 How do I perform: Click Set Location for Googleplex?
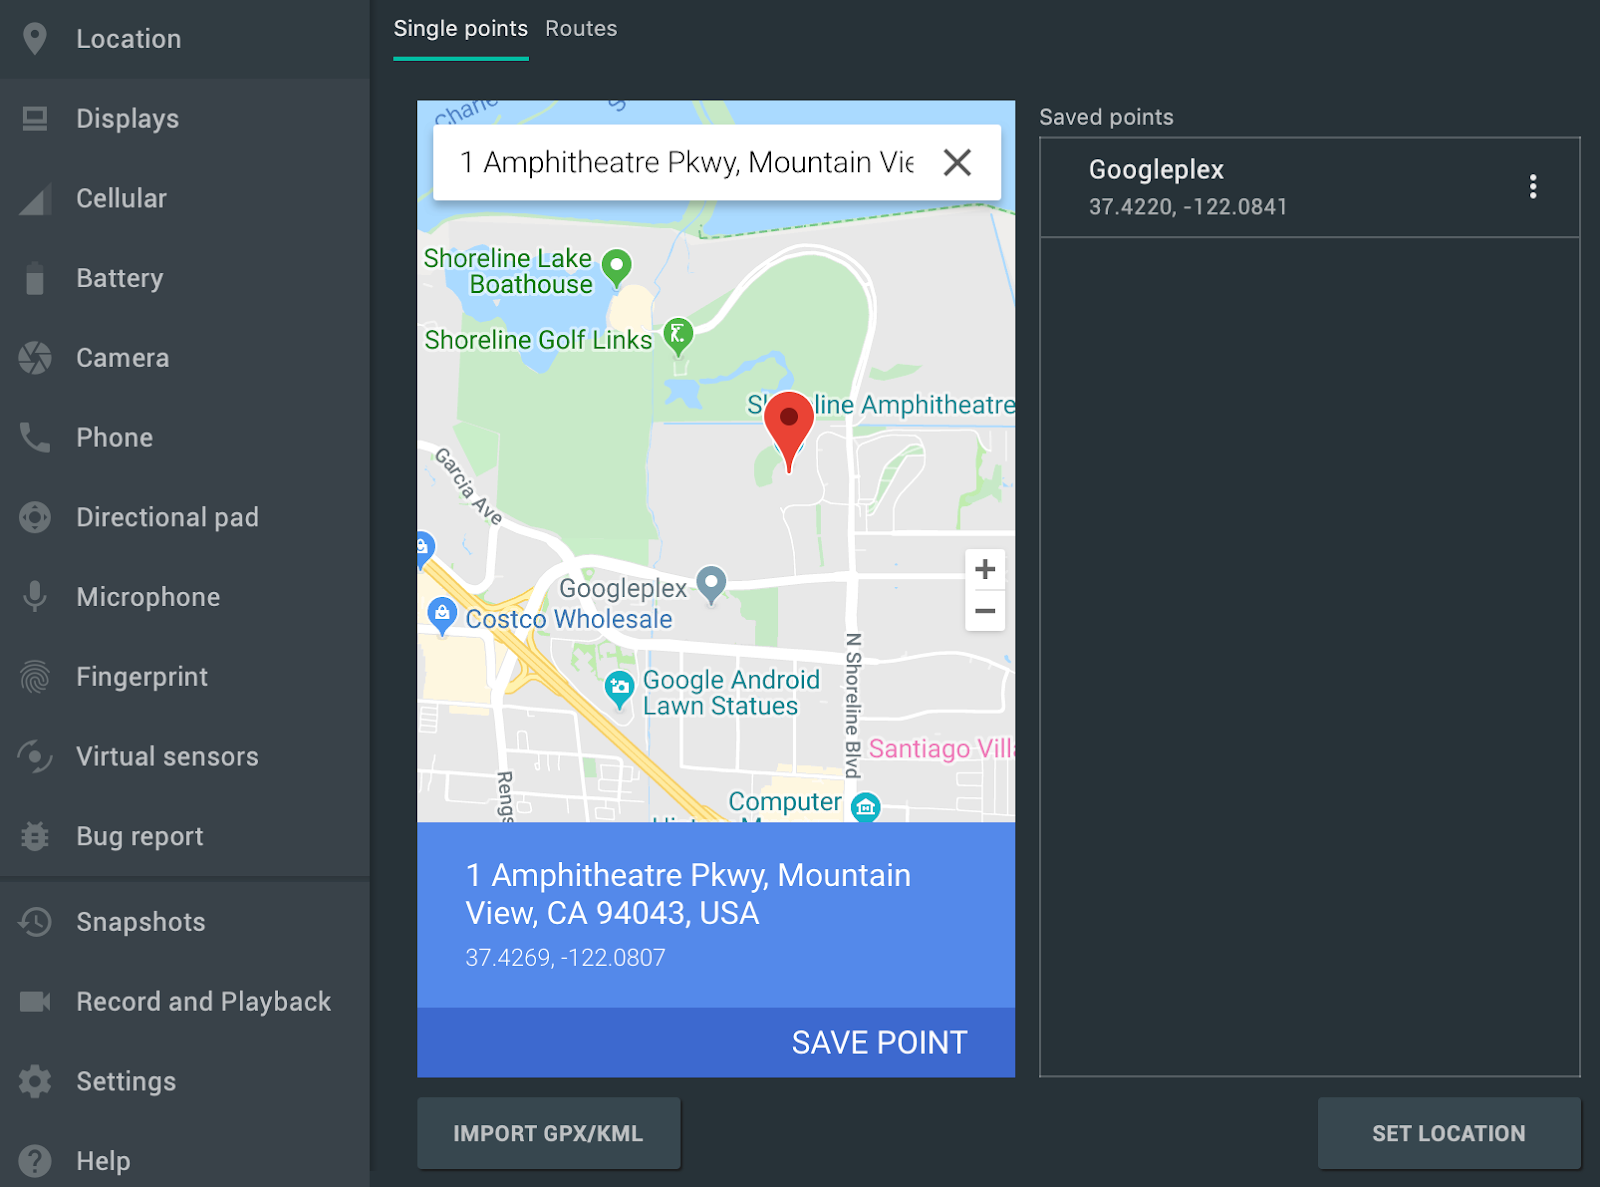point(1447,1133)
